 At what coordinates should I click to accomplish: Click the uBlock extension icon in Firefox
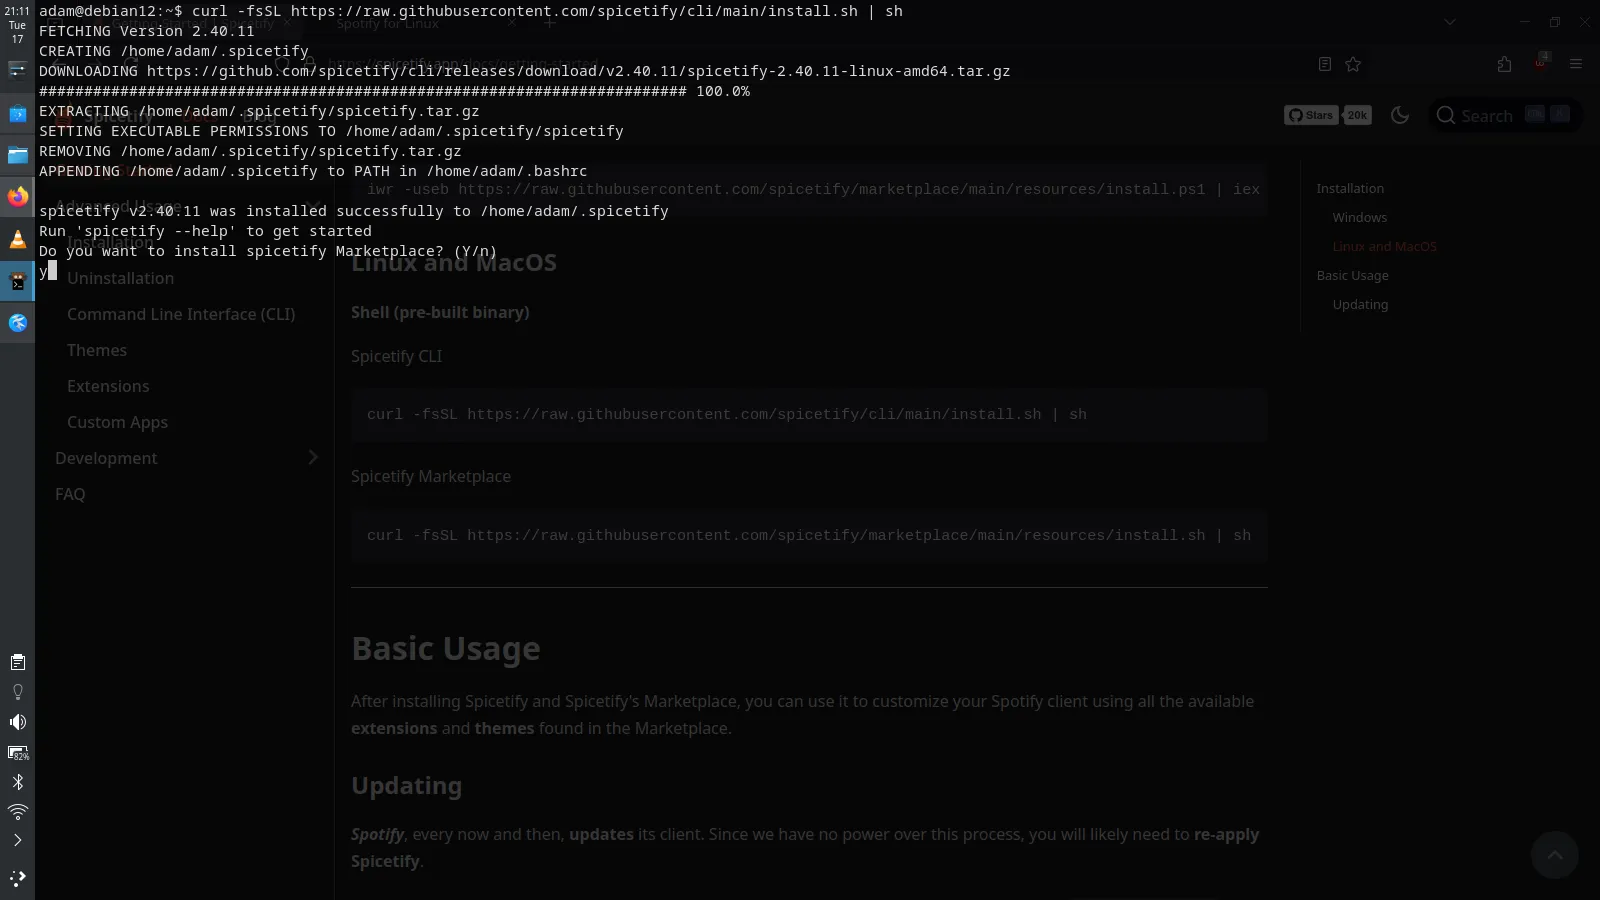pos(1540,62)
